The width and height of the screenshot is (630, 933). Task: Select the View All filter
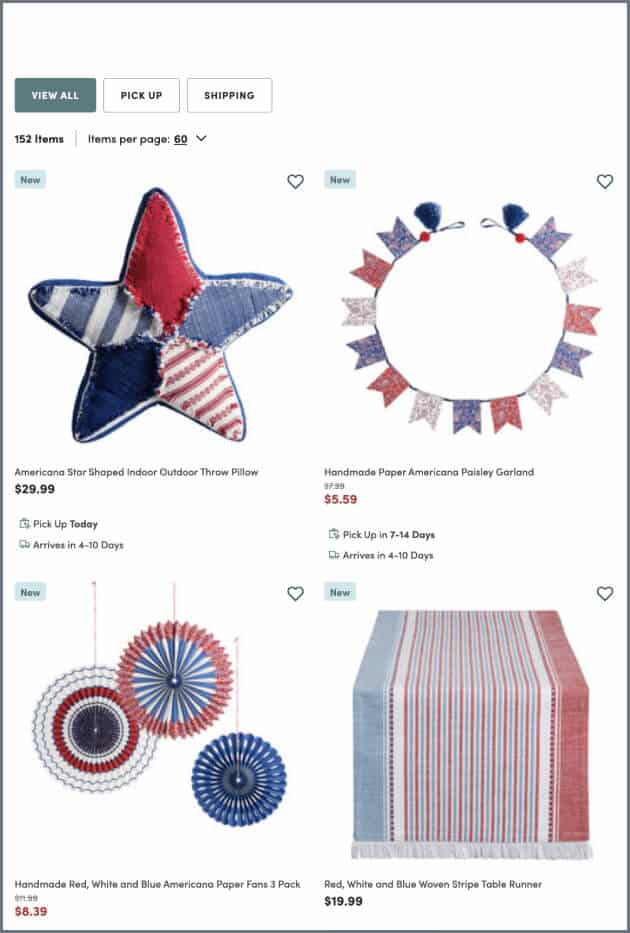(x=55, y=95)
